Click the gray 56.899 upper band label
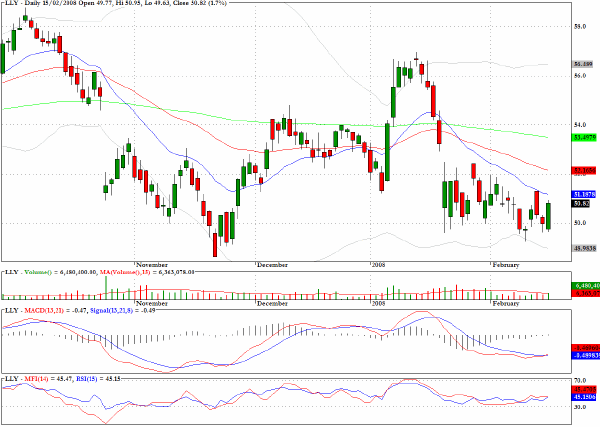Image resolution: width=600 pixels, height=427 pixels. click(583, 64)
